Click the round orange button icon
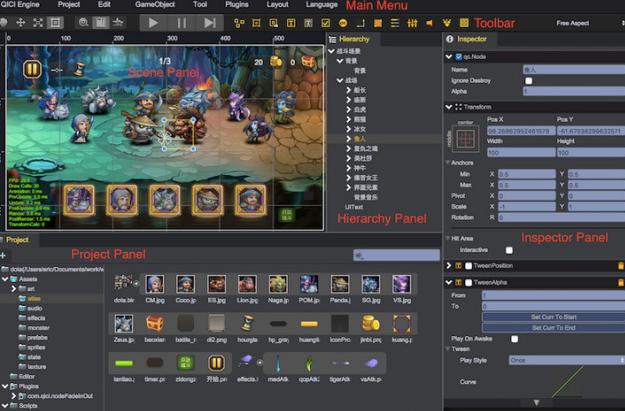This screenshot has width=625, height=411. pyautogui.click(x=343, y=23)
